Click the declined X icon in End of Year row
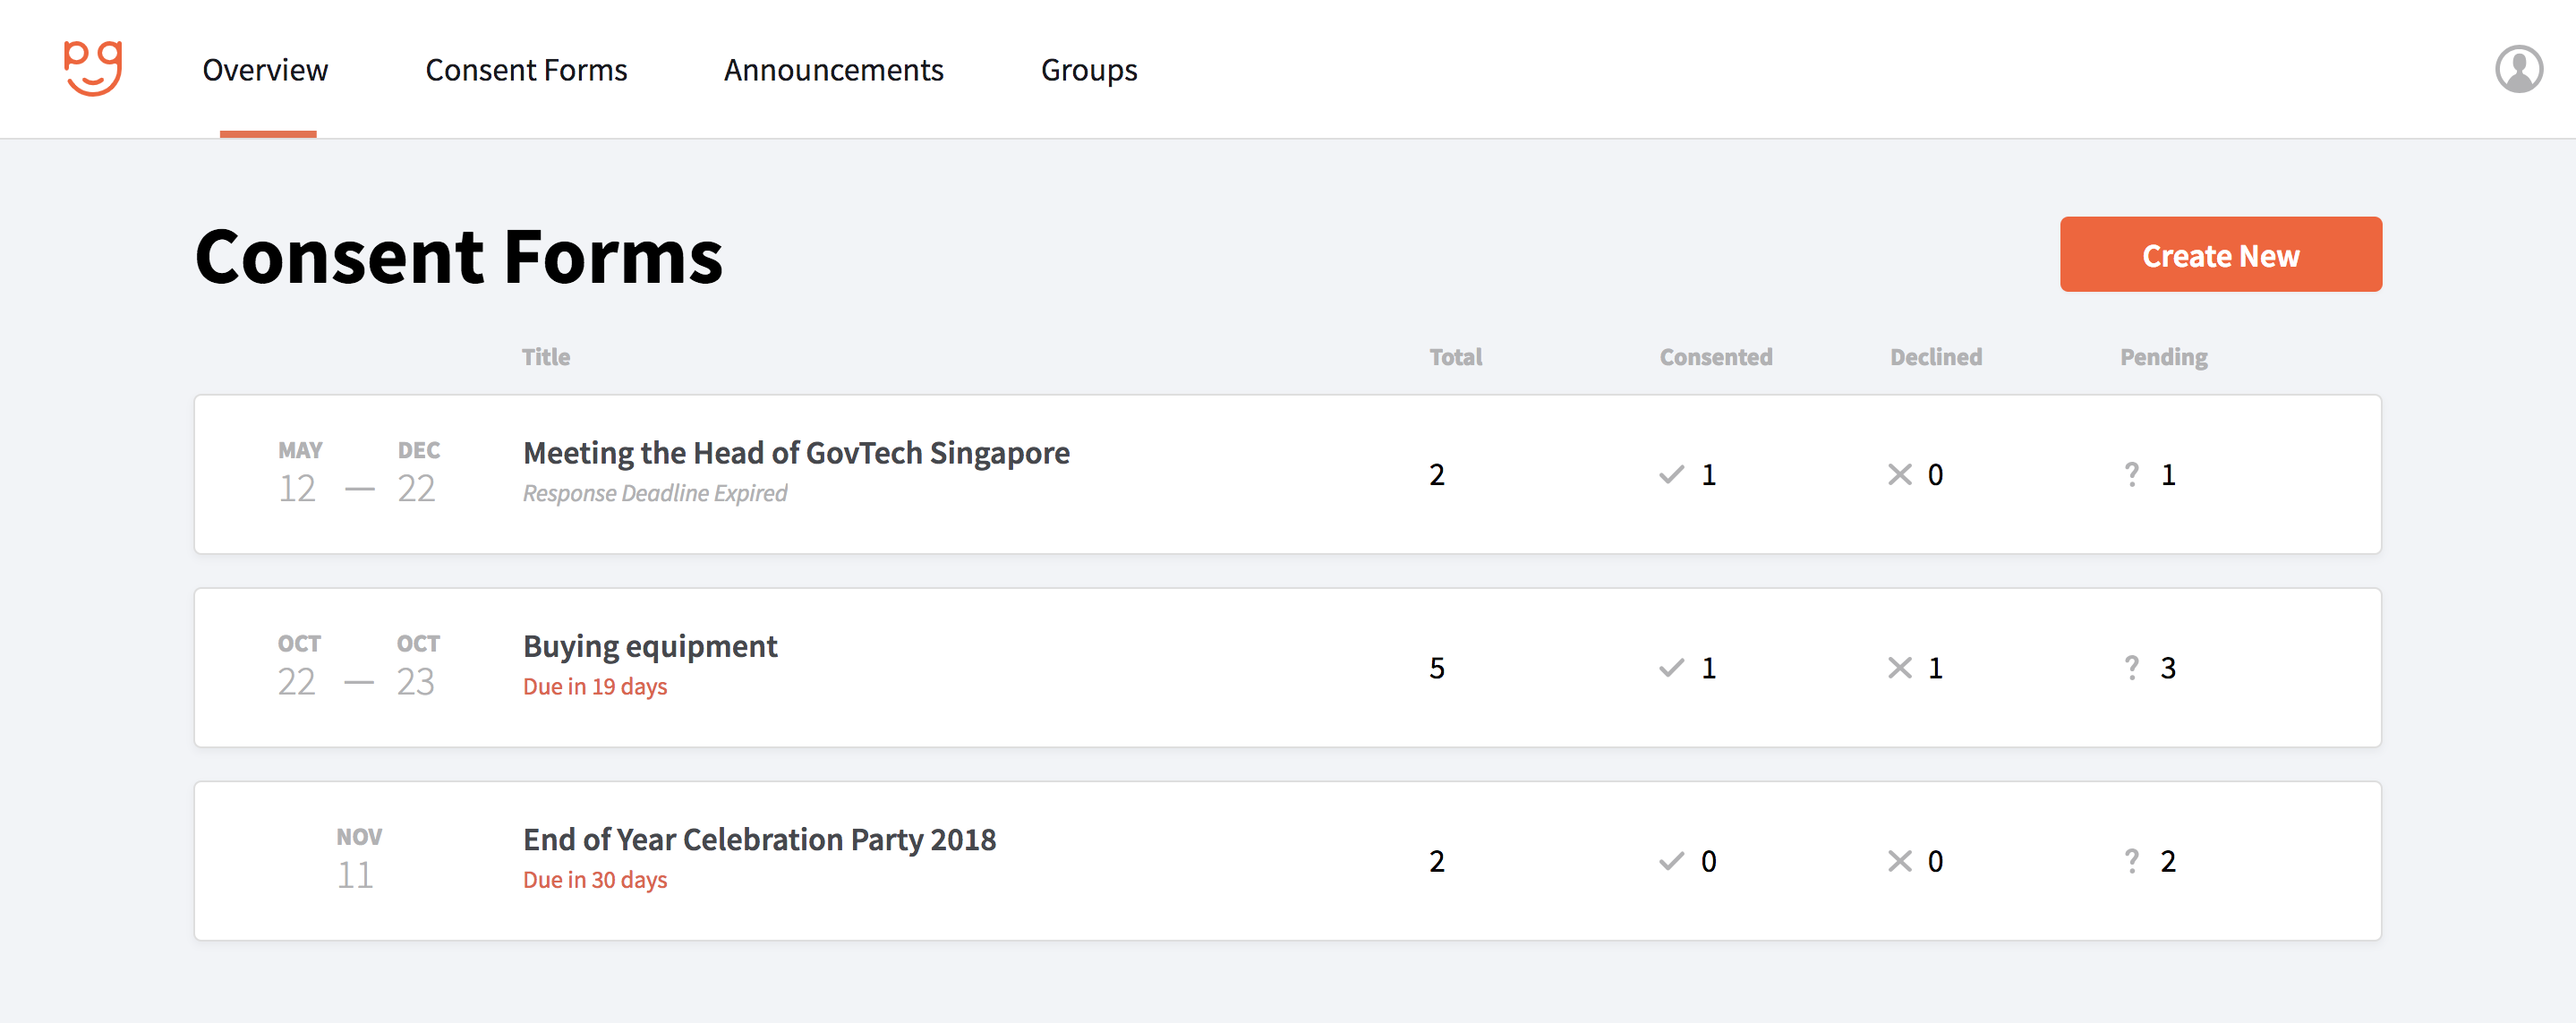Viewport: 2576px width, 1023px height. click(1899, 861)
